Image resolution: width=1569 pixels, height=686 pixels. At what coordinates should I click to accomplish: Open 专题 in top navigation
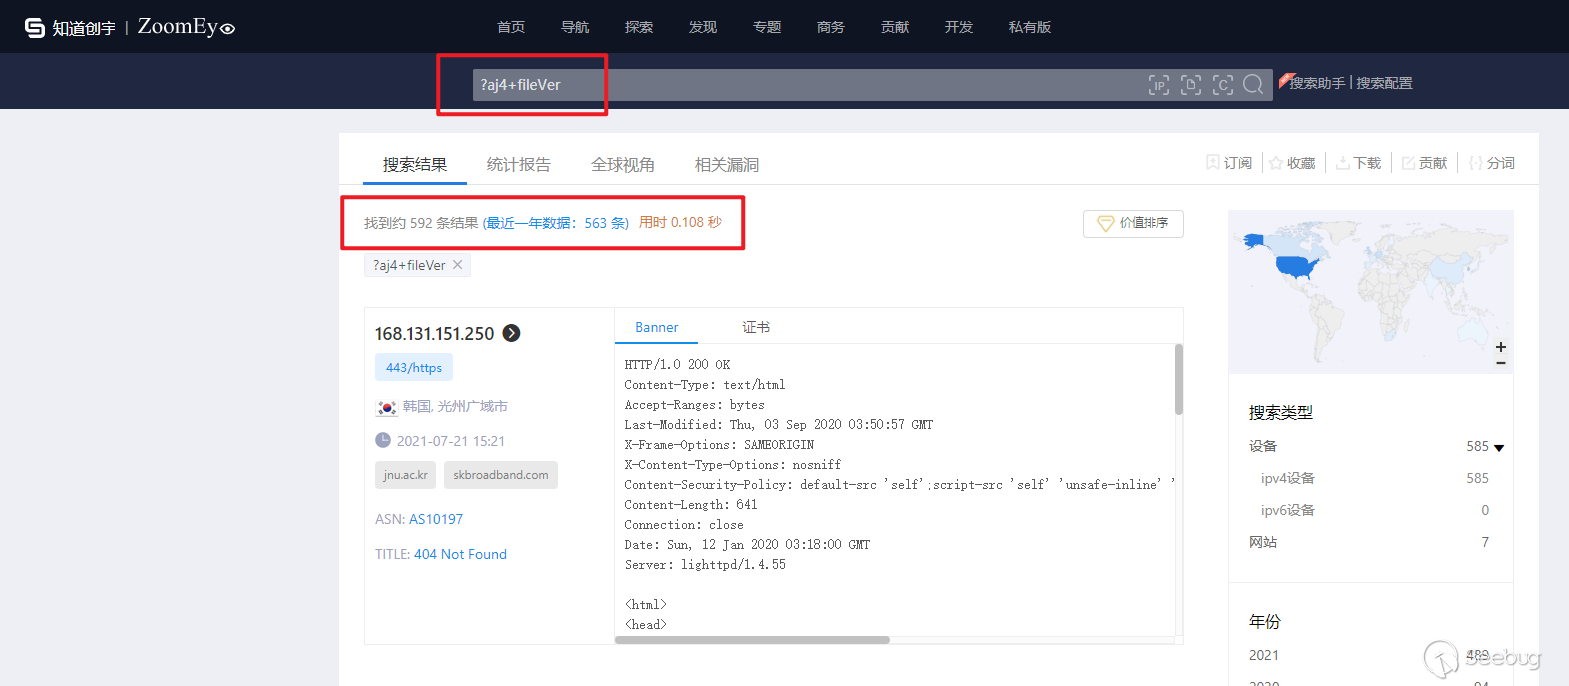[767, 27]
